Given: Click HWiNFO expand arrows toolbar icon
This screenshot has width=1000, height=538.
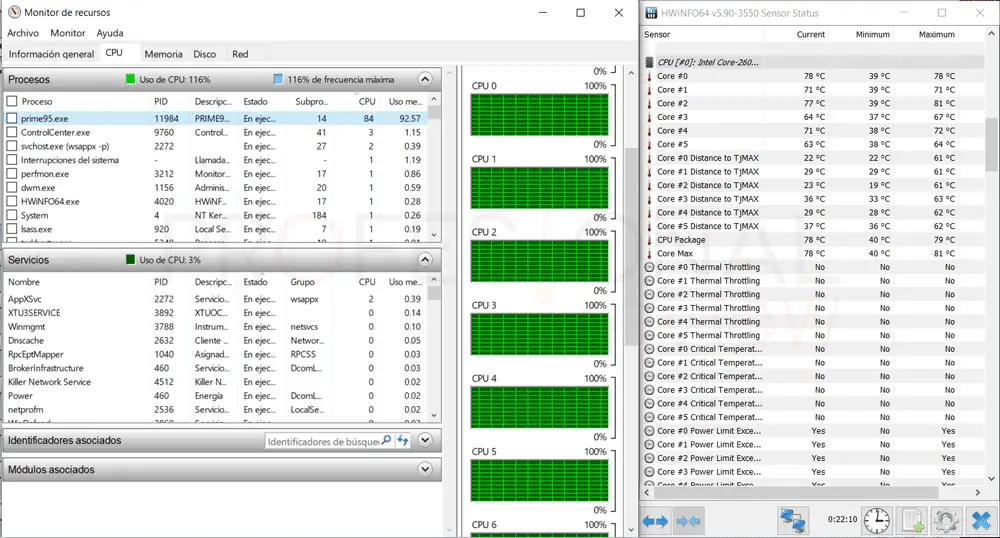Looking at the screenshot, I should 655,521.
